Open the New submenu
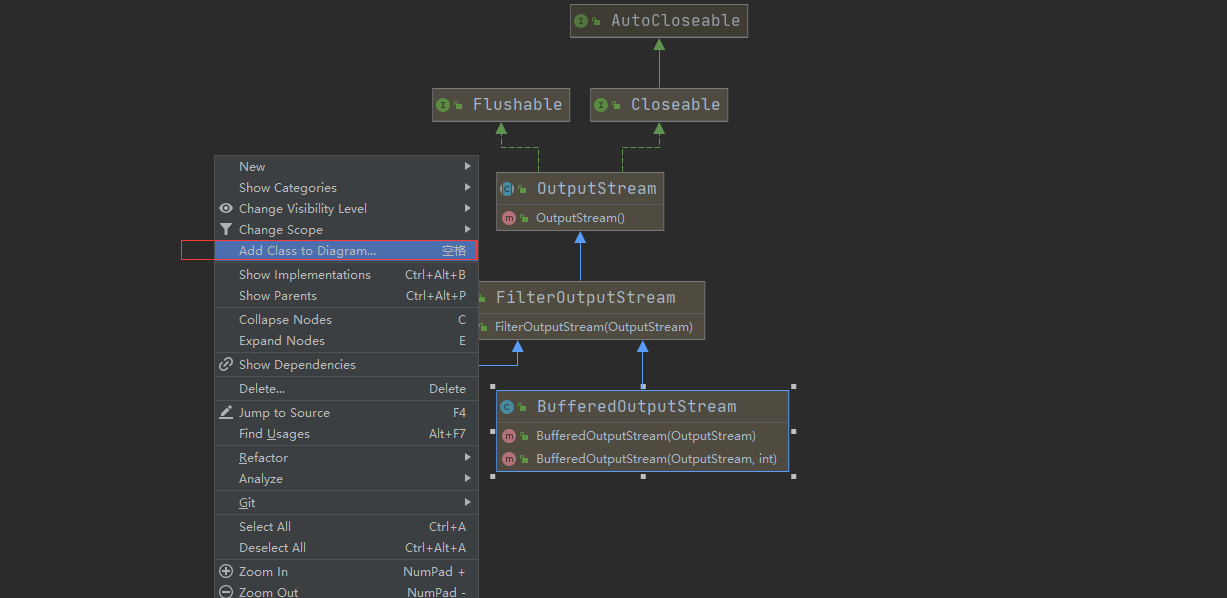 pos(346,167)
